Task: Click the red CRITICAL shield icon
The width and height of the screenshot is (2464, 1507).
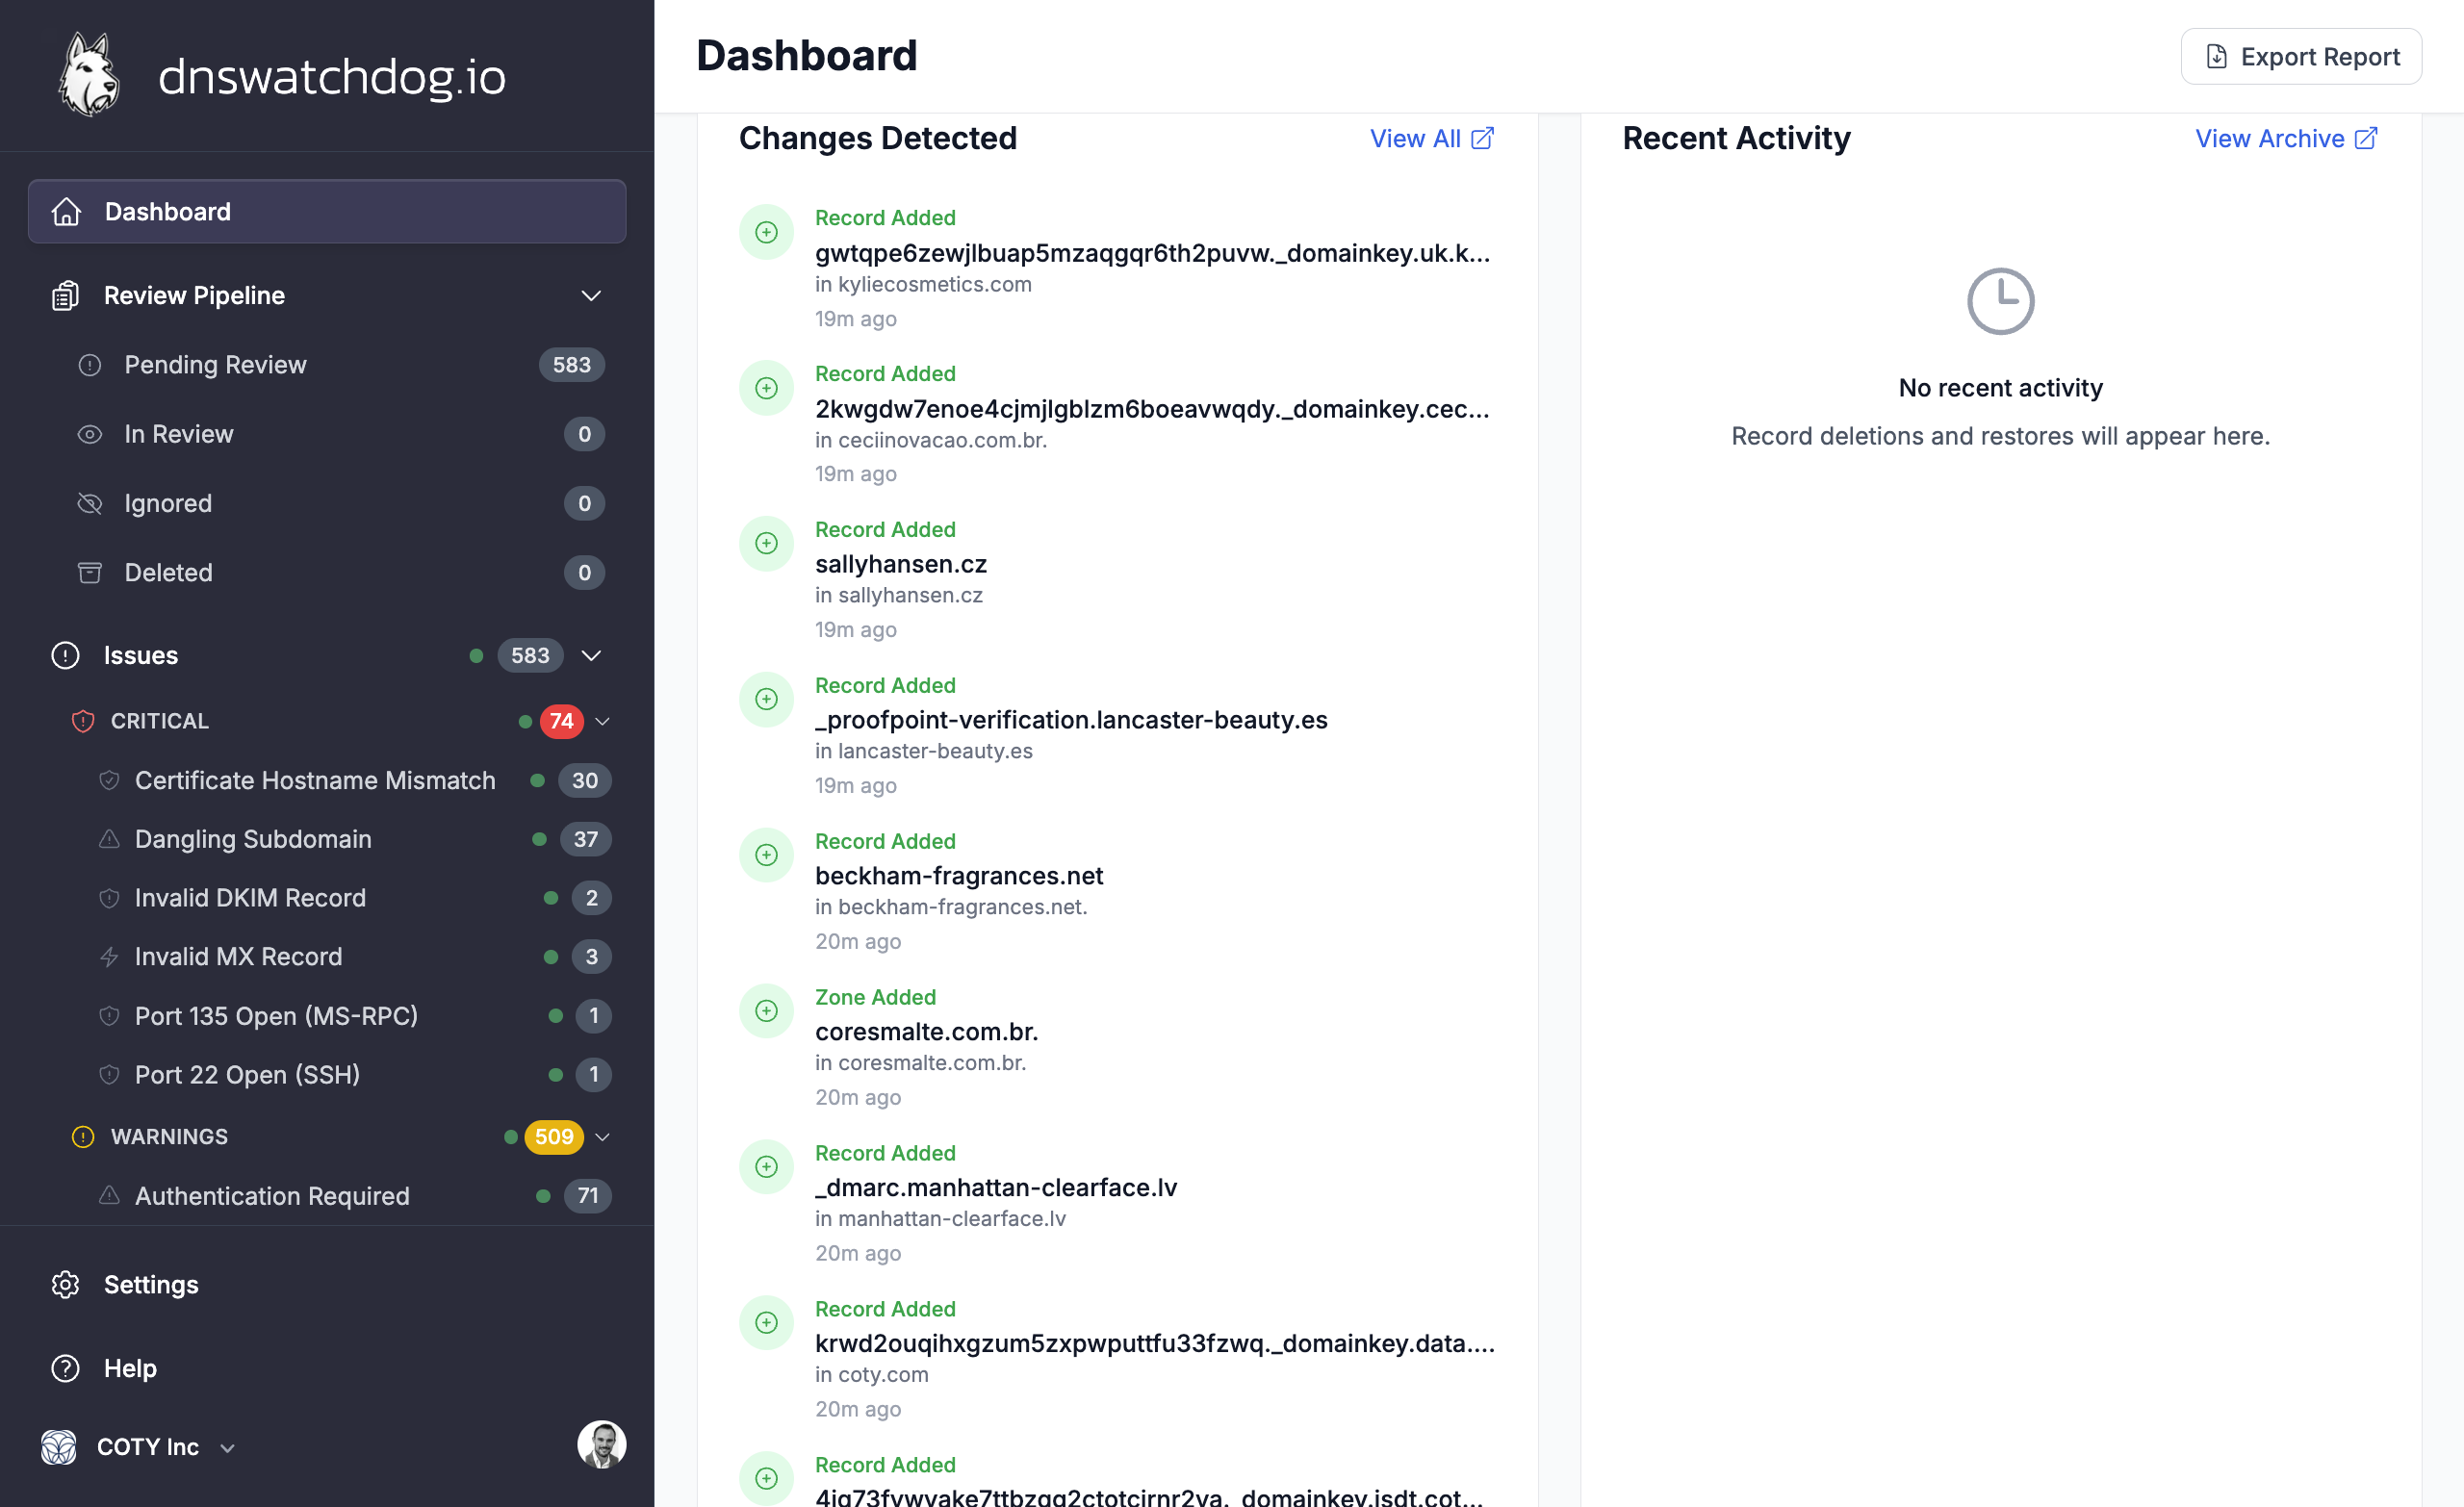Action: 83,721
